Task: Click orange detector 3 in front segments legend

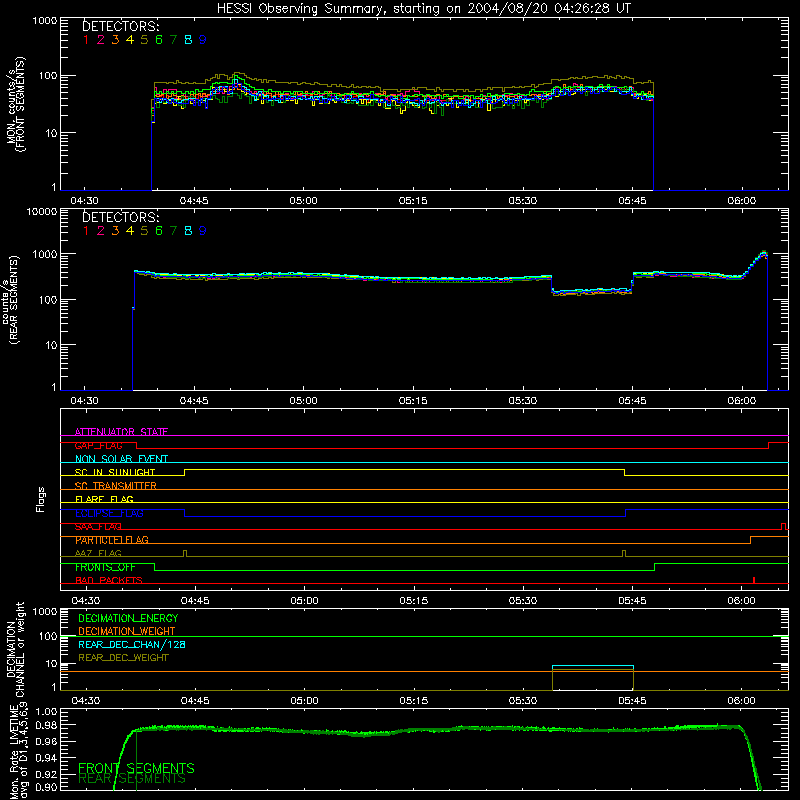Action: (115, 40)
